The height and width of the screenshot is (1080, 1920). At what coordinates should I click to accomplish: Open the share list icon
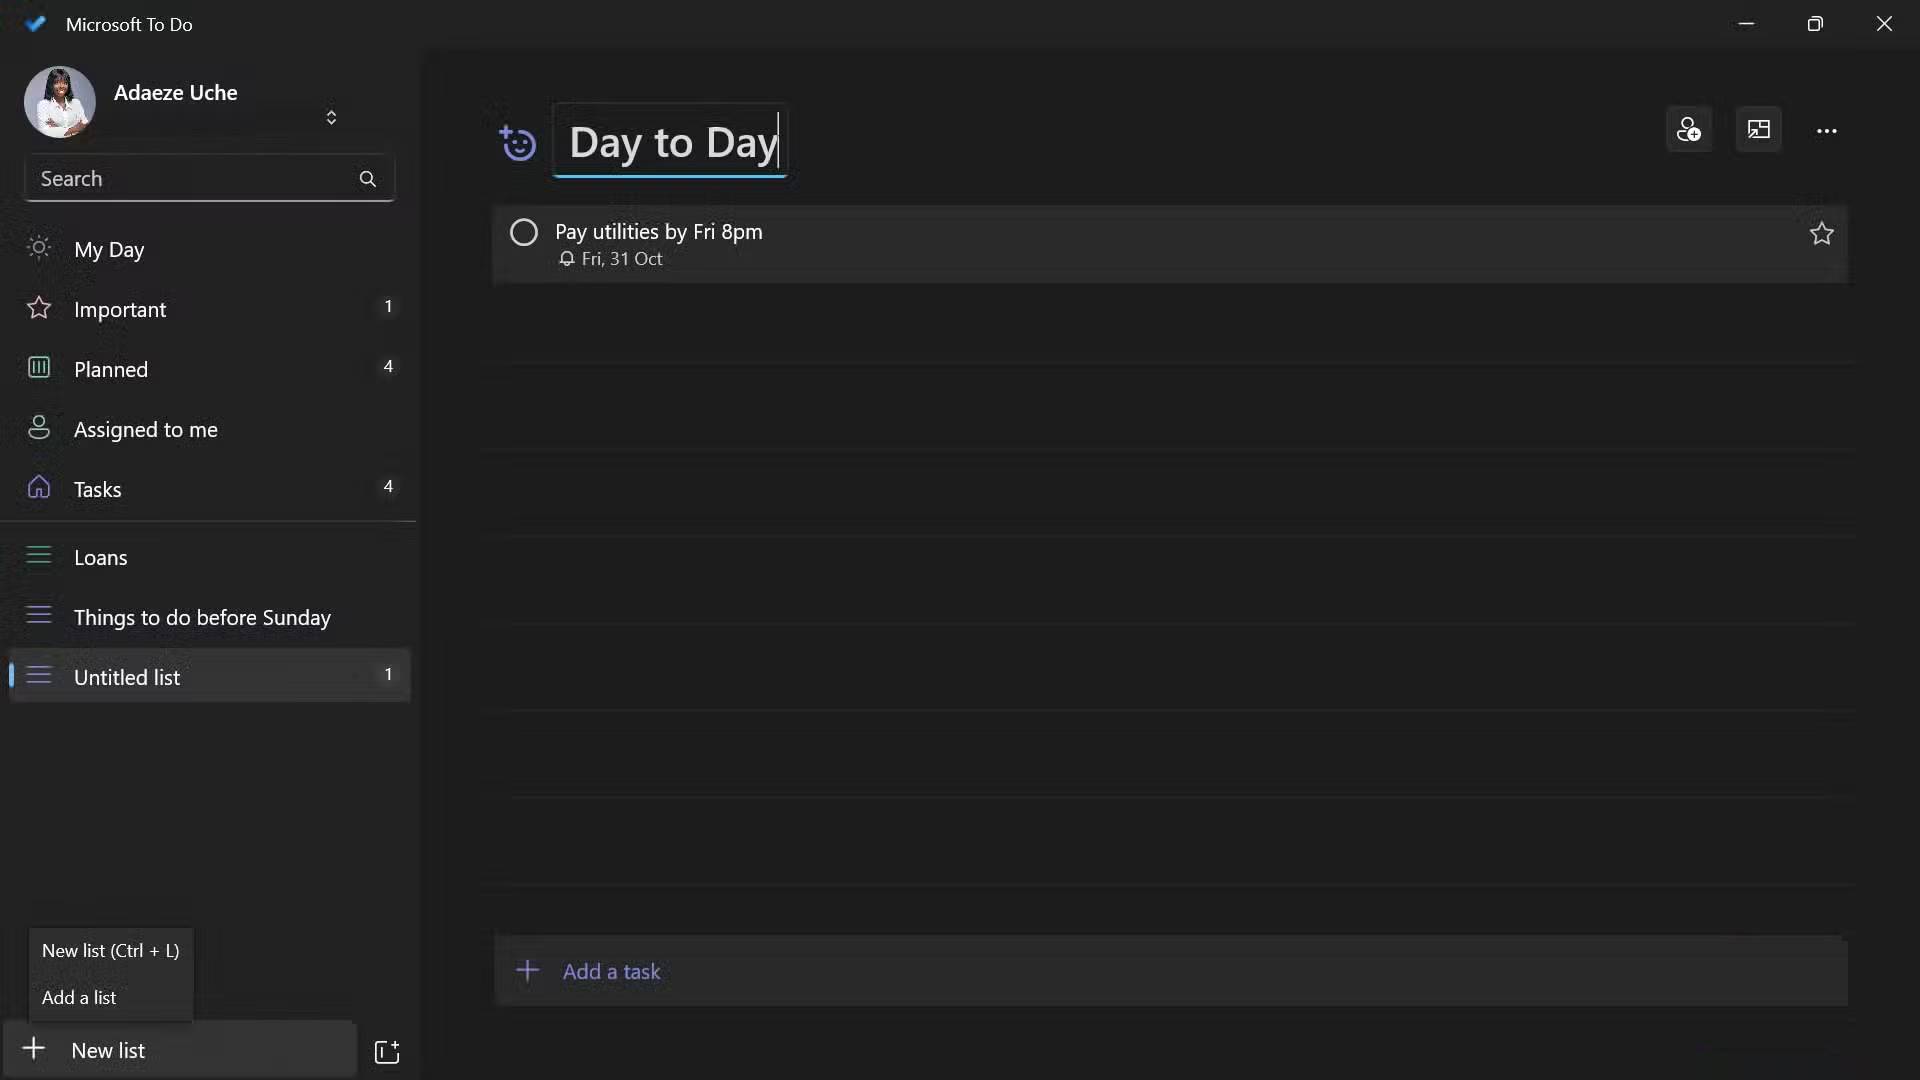(1689, 130)
